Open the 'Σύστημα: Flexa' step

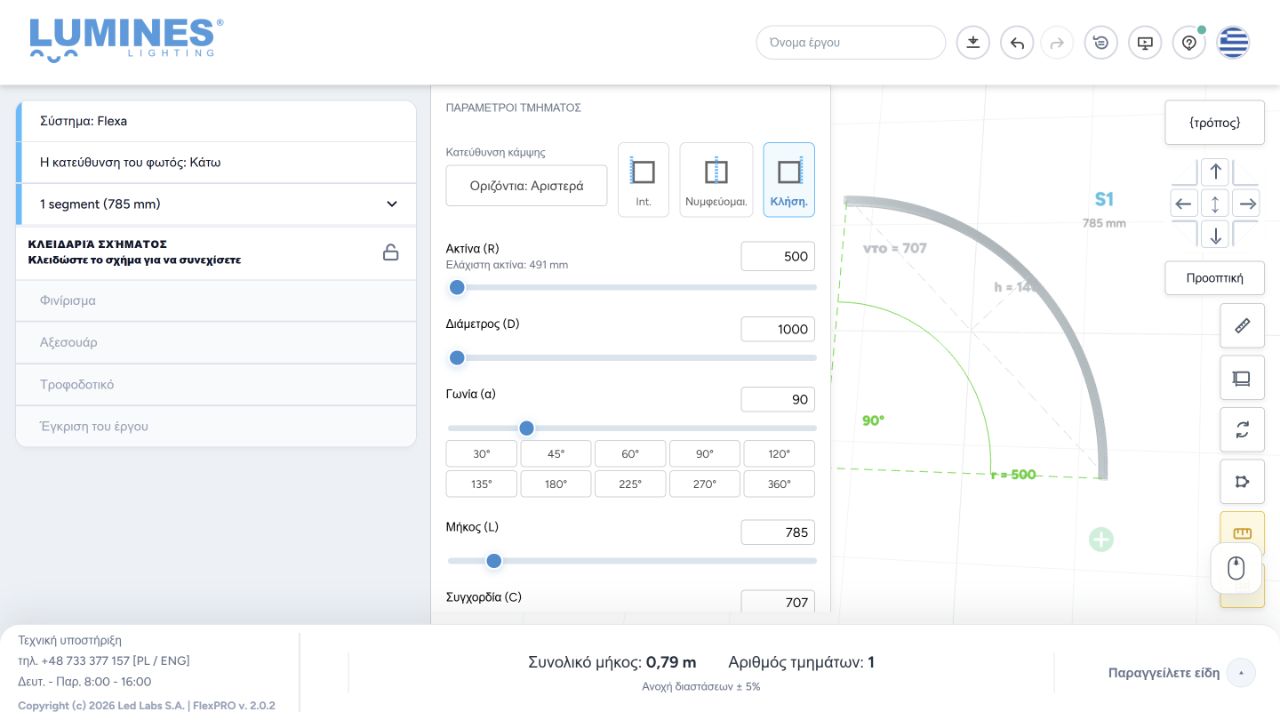pos(216,121)
